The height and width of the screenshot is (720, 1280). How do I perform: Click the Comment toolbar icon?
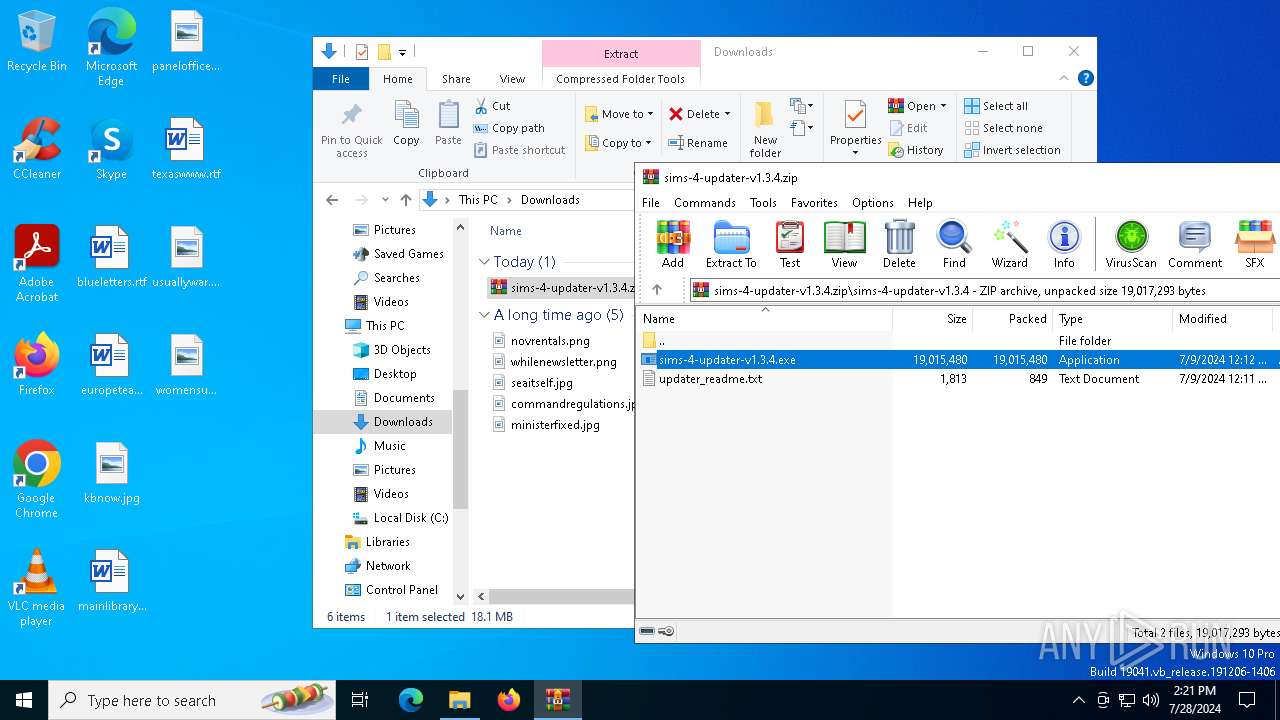click(1195, 245)
